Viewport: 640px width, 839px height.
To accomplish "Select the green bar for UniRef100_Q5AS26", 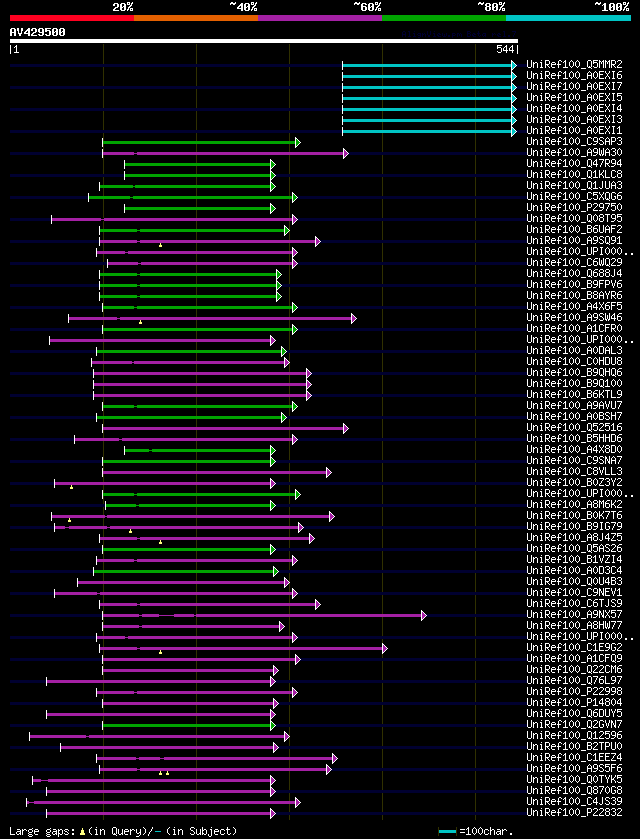I will coord(189,549).
